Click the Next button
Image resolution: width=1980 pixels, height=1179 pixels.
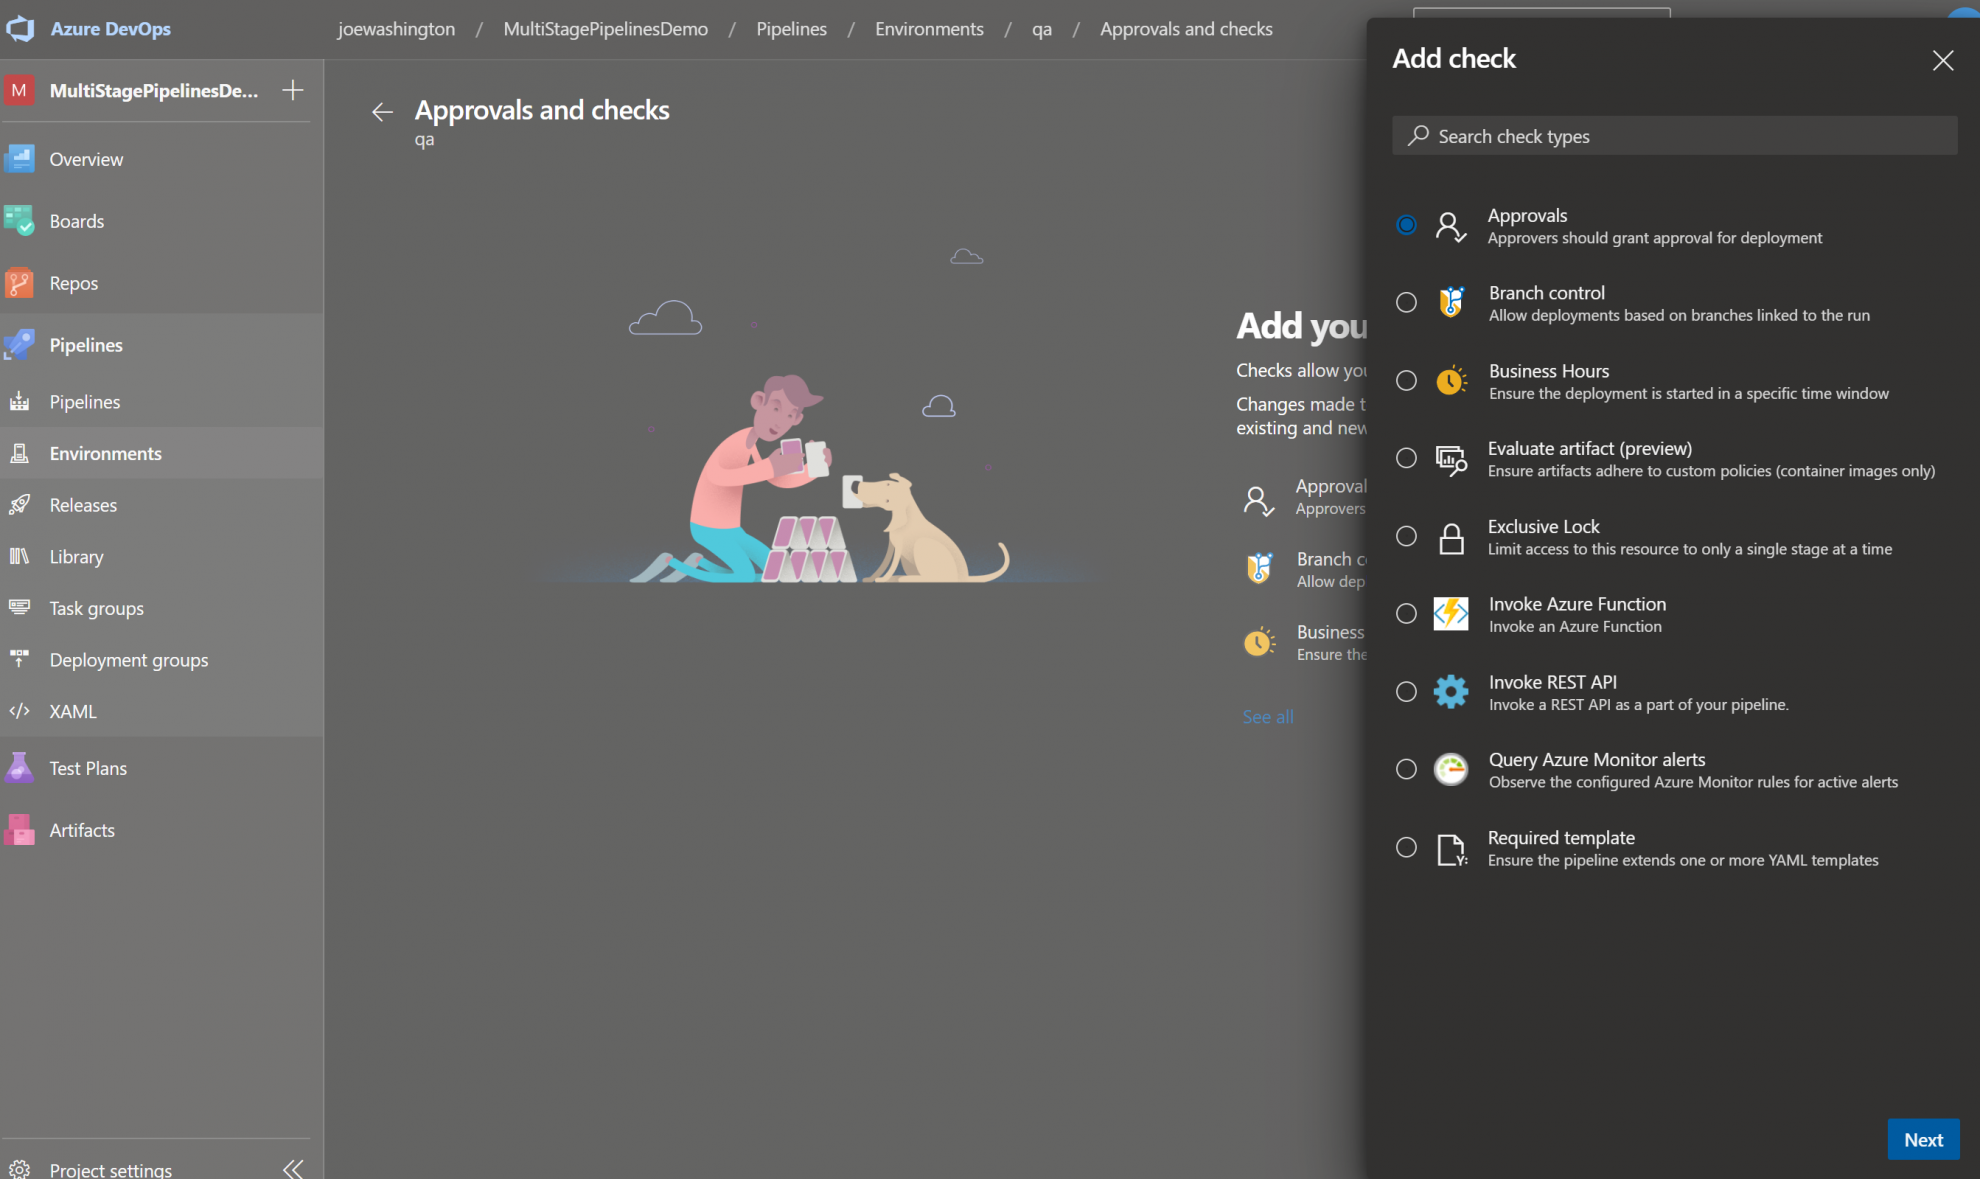pyautogui.click(x=1922, y=1139)
